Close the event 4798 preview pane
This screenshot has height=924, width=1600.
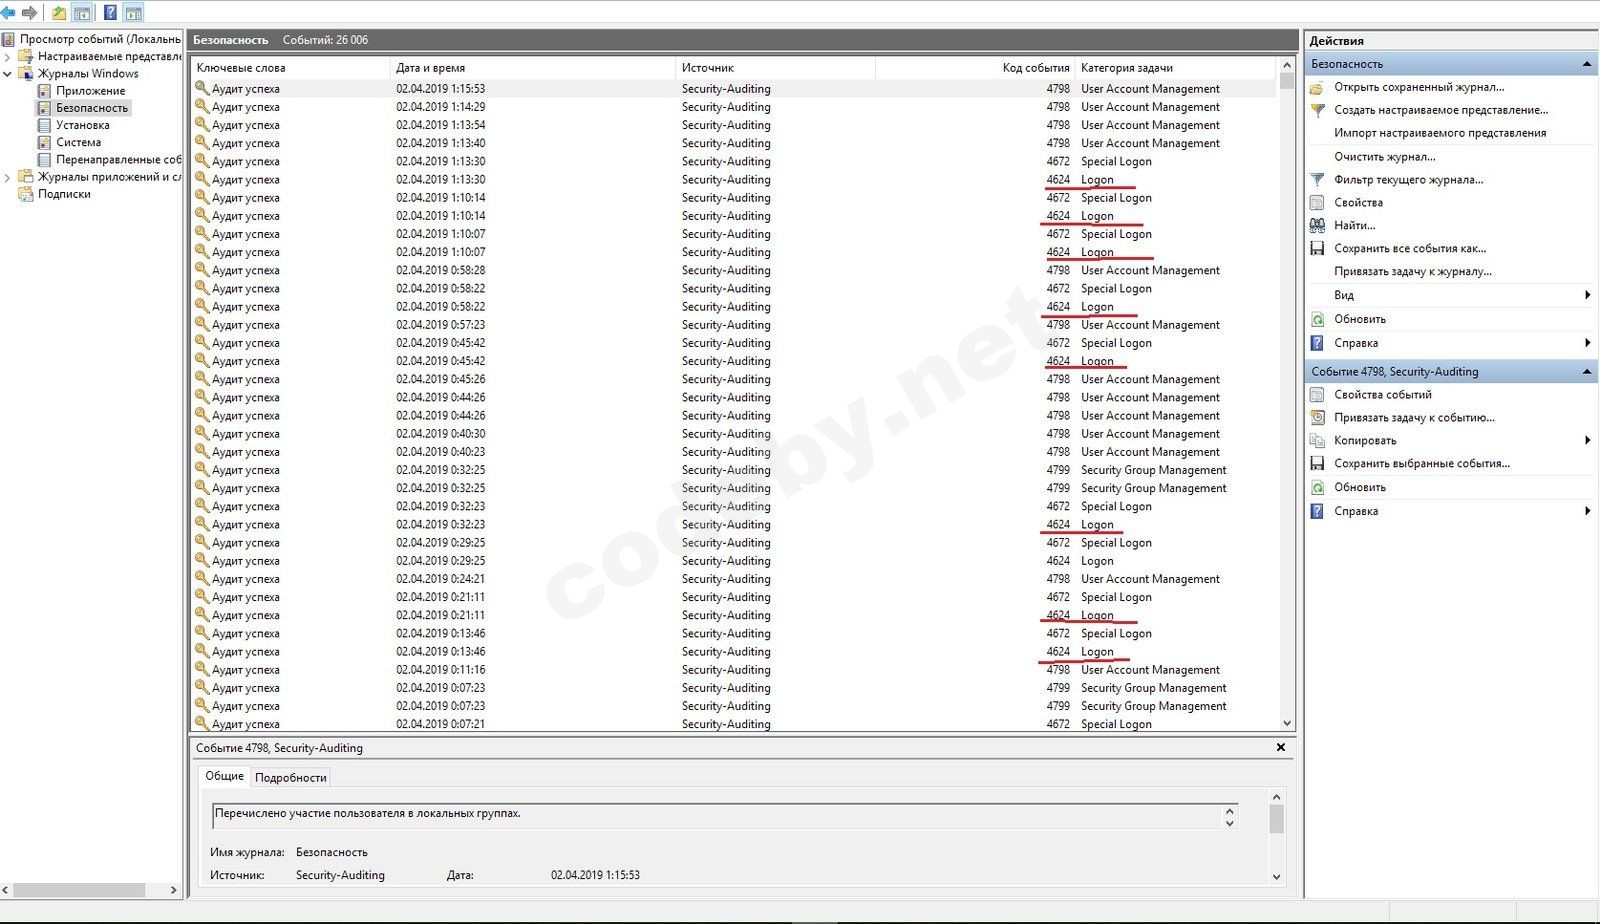click(1281, 748)
